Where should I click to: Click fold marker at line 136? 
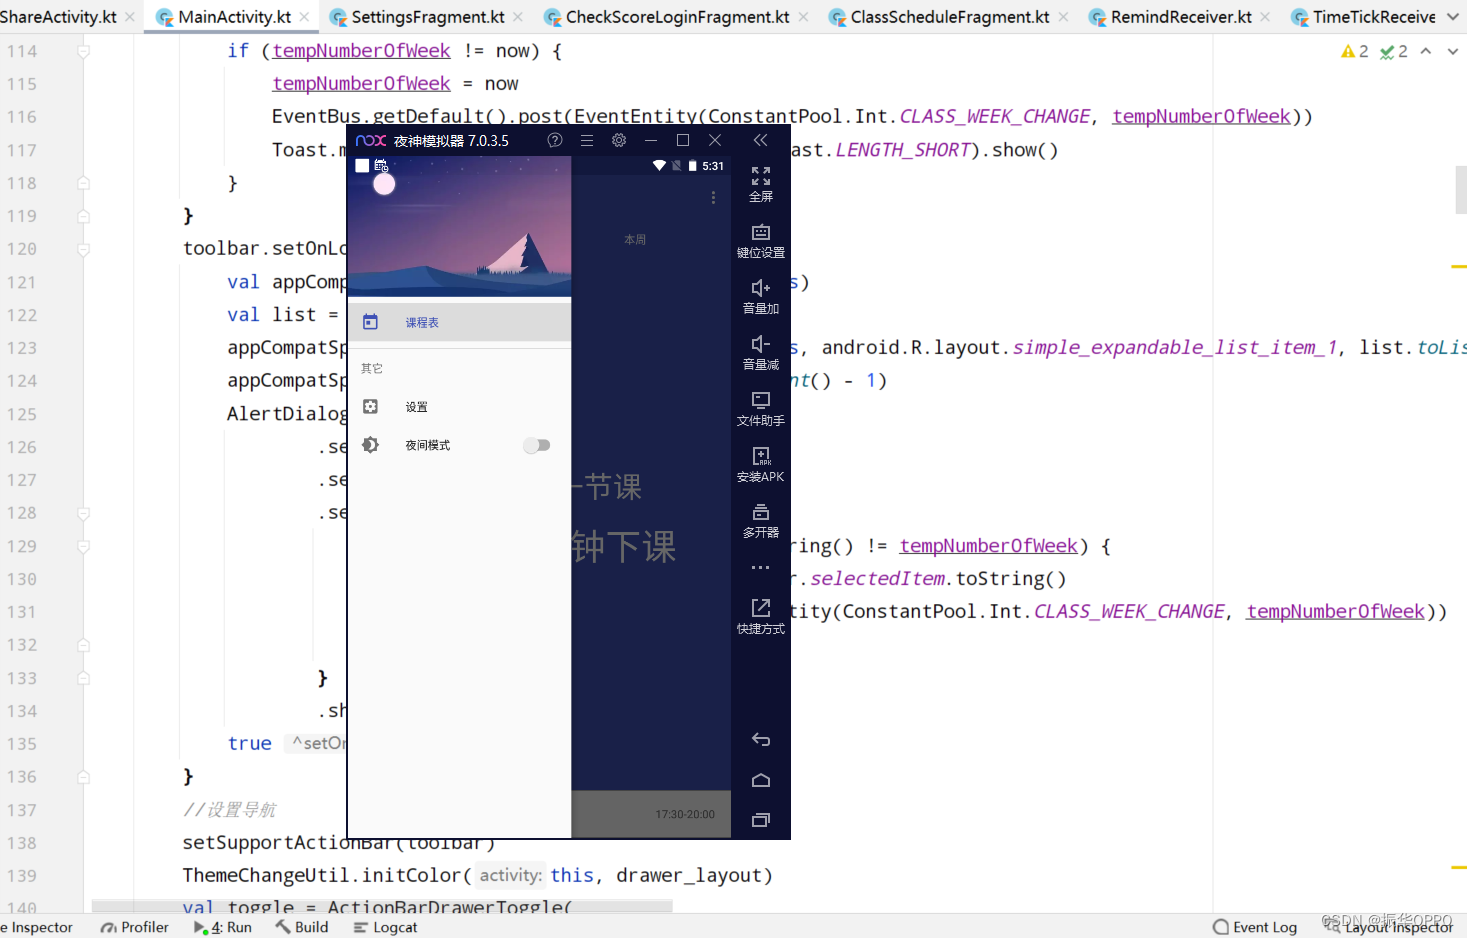coord(84,777)
